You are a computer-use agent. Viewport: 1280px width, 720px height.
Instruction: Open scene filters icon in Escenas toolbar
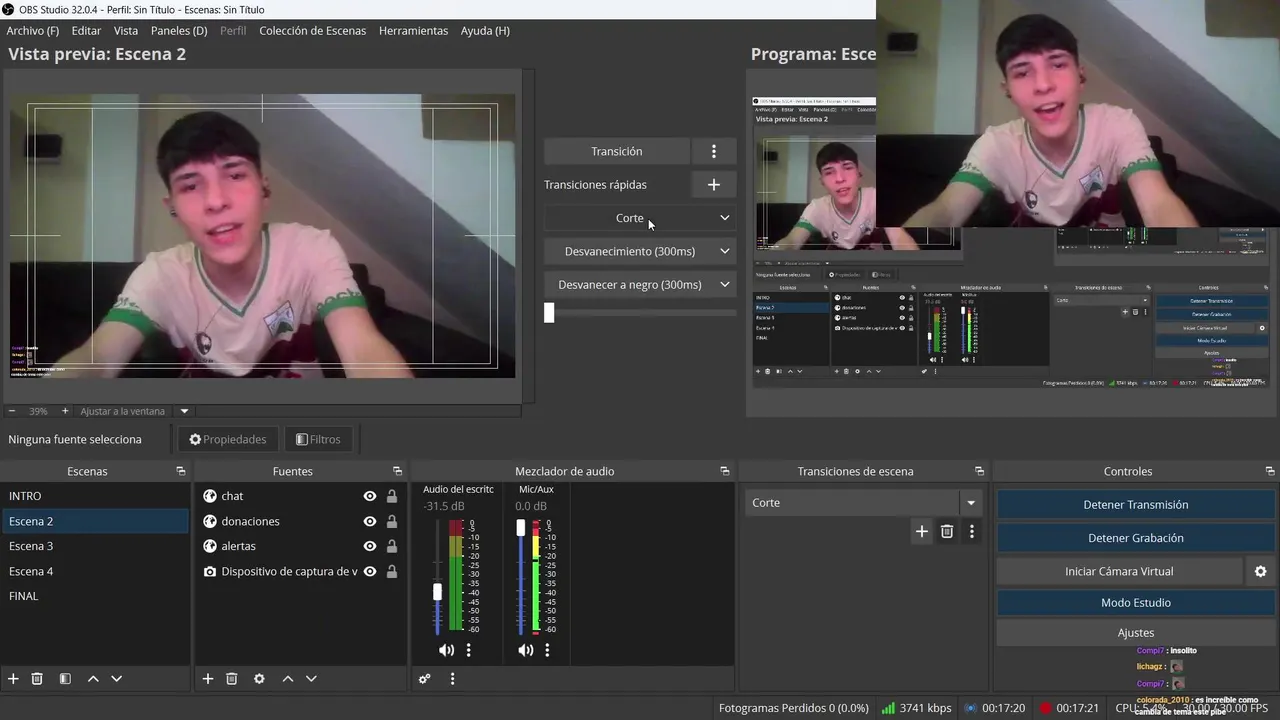click(x=65, y=678)
